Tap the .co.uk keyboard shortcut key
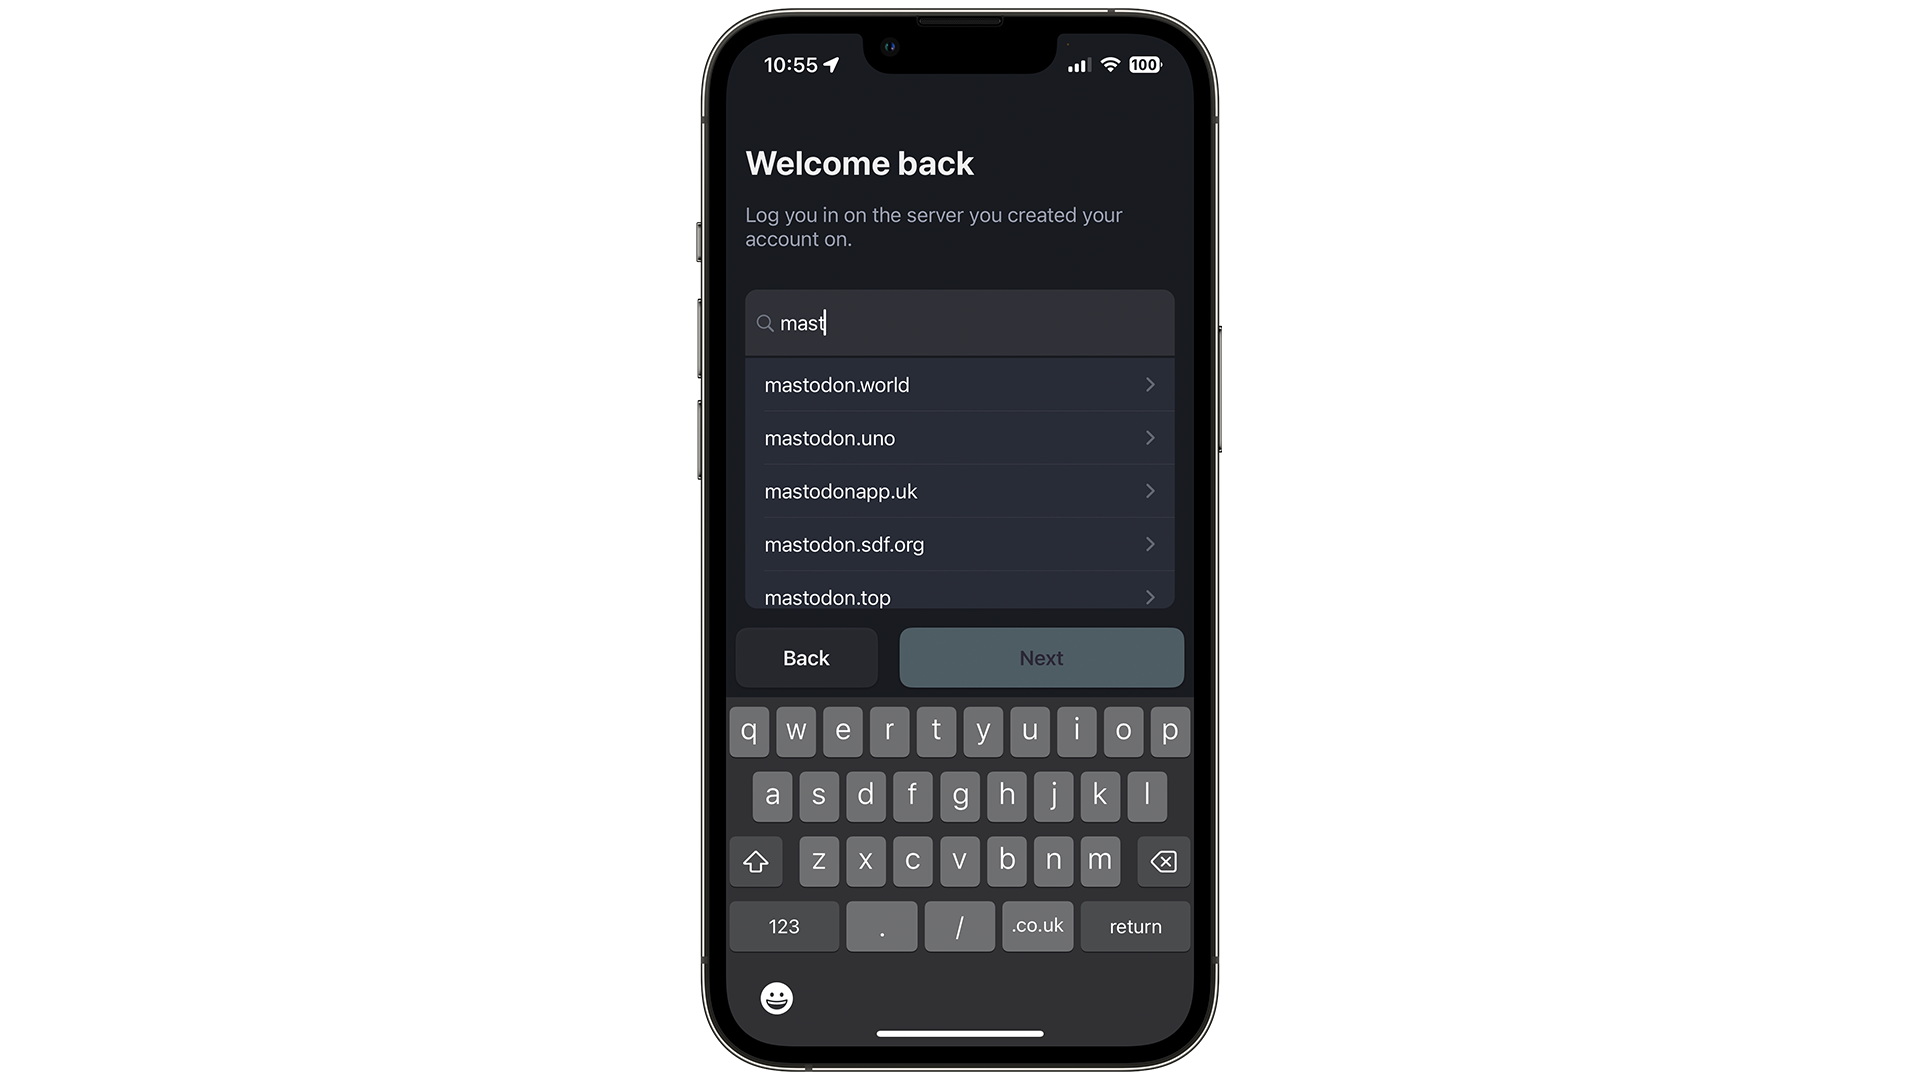 (x=1036, y=926)
